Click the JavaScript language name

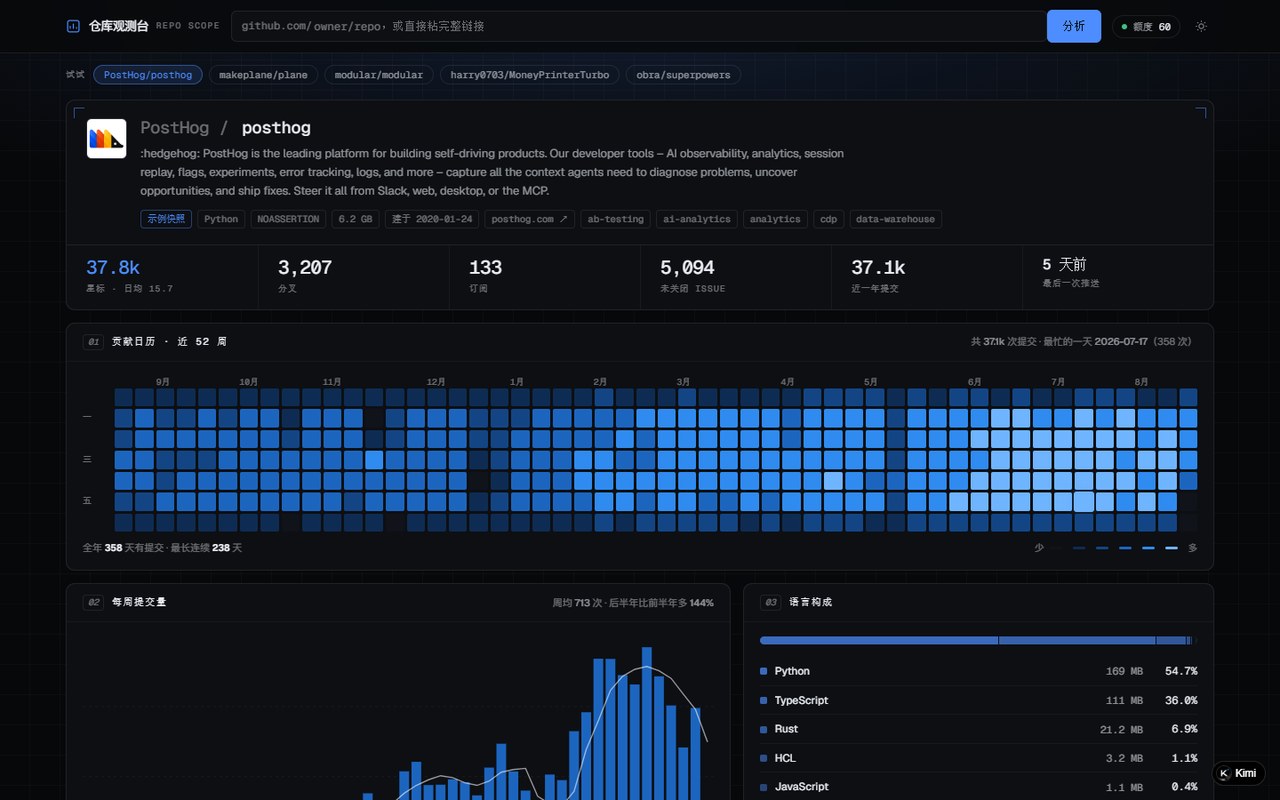tap(802, 787)
